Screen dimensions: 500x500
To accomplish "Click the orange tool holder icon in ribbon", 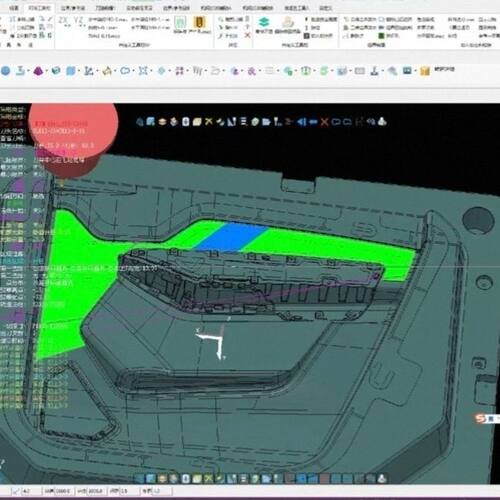I will pos(199,22).
